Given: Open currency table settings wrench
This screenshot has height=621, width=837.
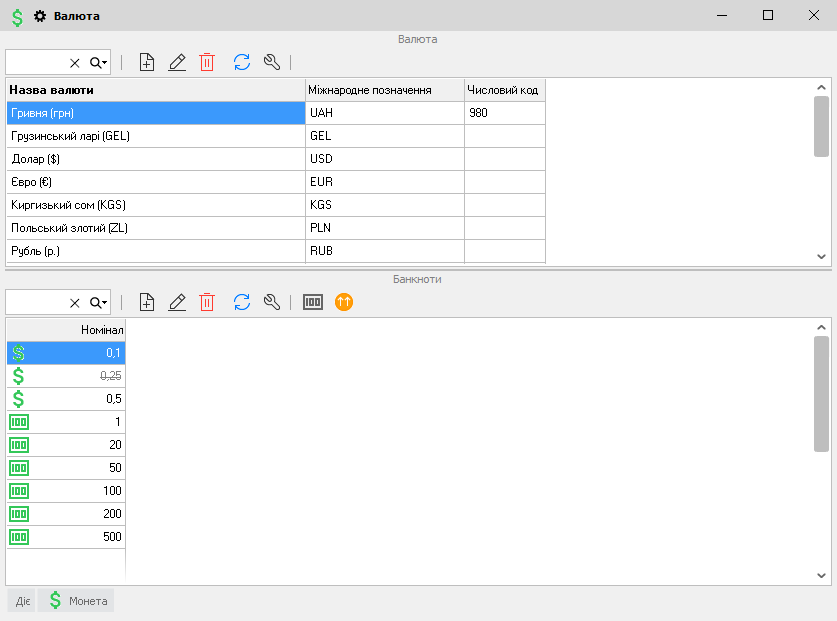Looking at the screenshot, I should click(271, 62).
